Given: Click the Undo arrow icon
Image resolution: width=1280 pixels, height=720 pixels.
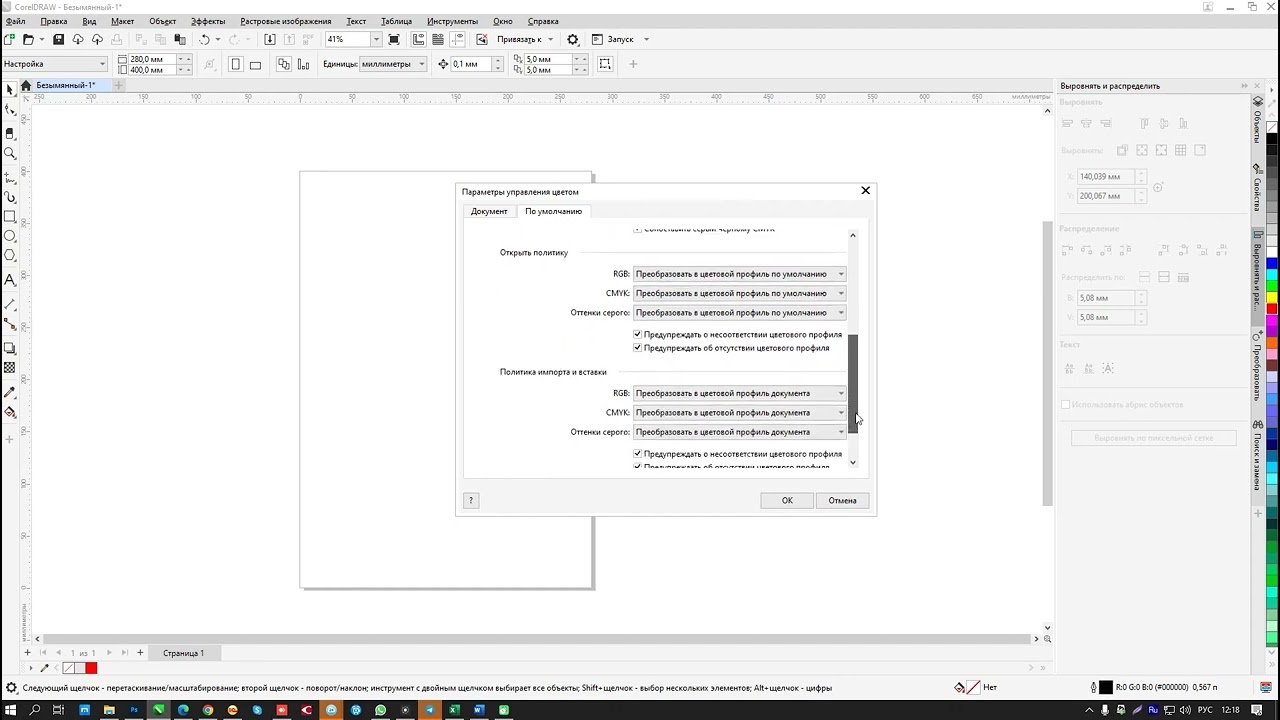Looking at the screenshot, I should 204,39.
